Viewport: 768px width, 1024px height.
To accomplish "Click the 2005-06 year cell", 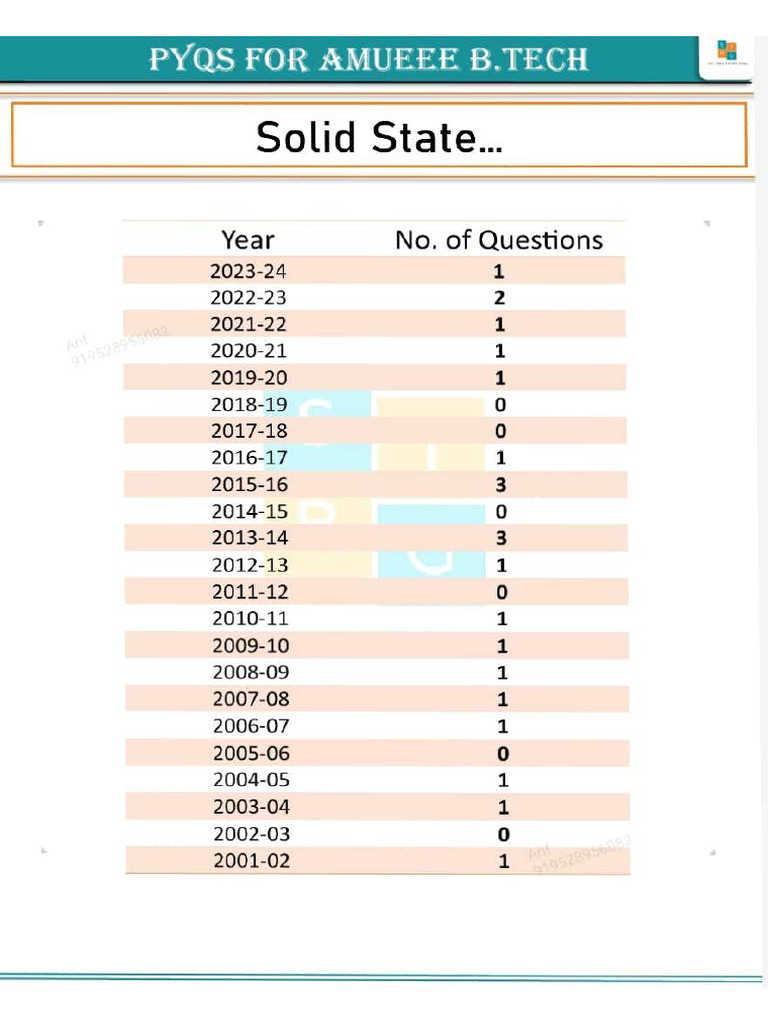I will (251, 753).
